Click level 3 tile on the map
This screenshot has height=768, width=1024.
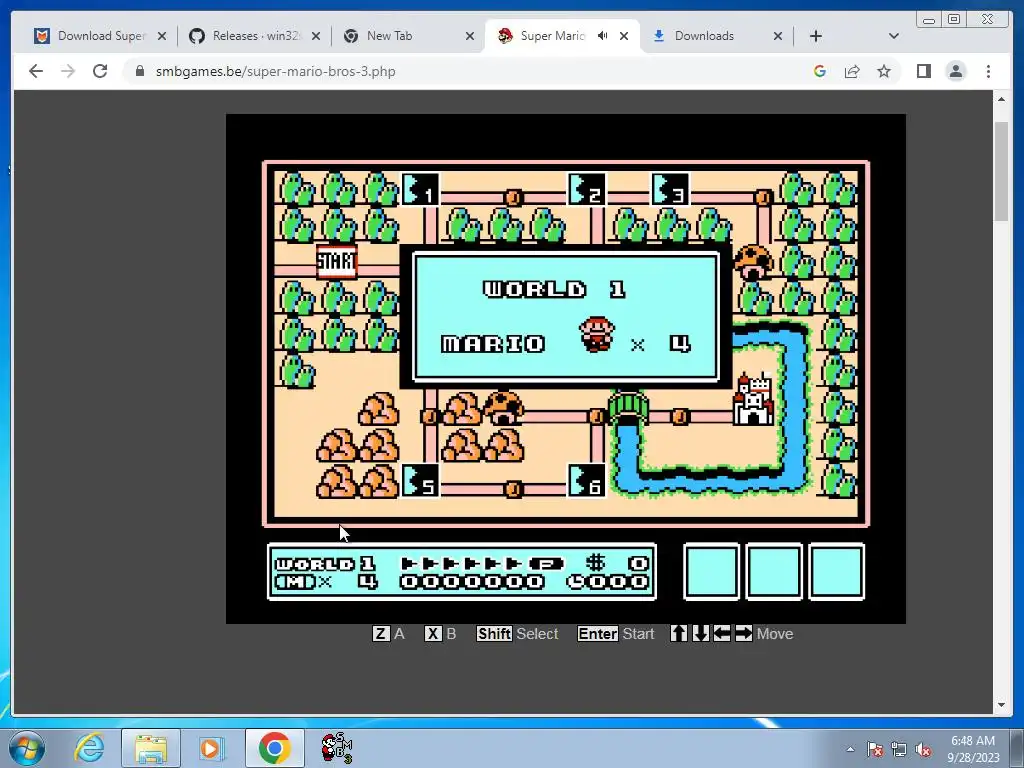[670, 189]
